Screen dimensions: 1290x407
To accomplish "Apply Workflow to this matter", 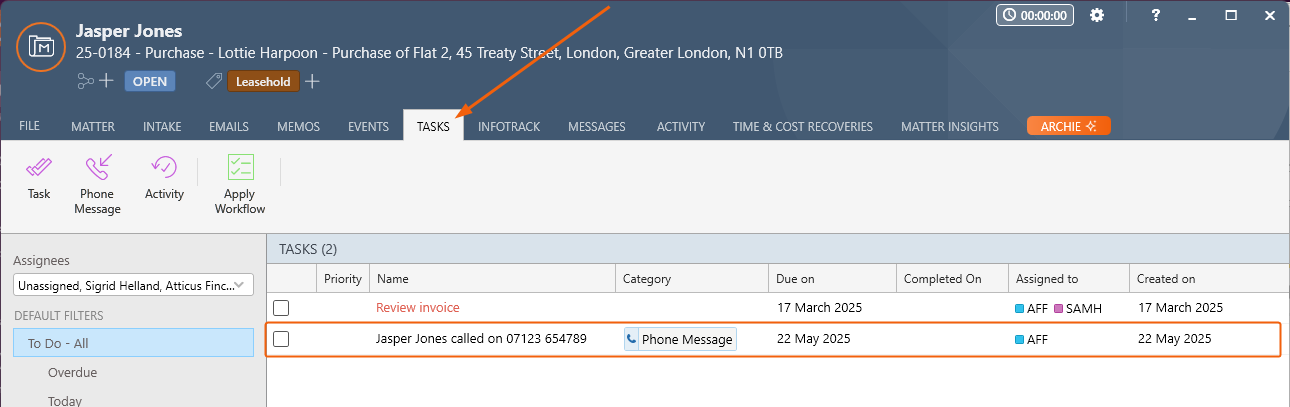I will 240,185.
